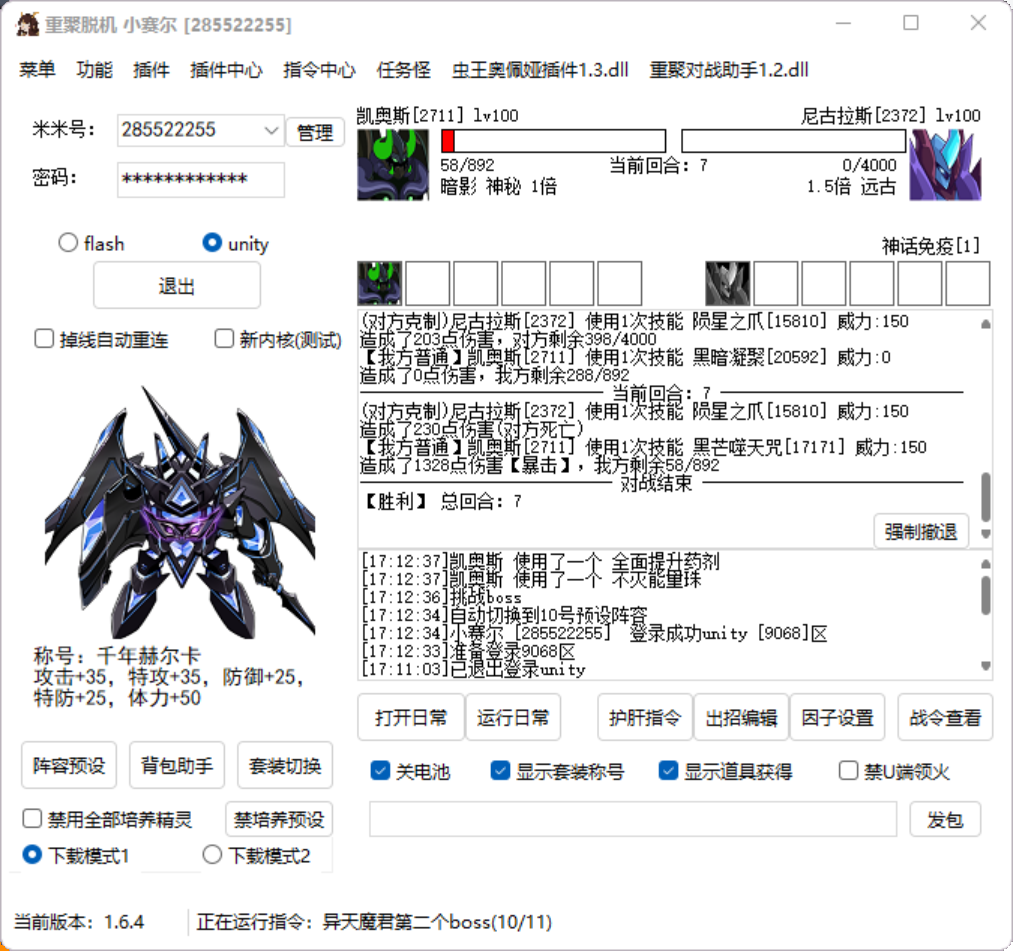Select 下载模式2 radio button
The height and width of the screenshot is (951, 1013).
point(212,855)
